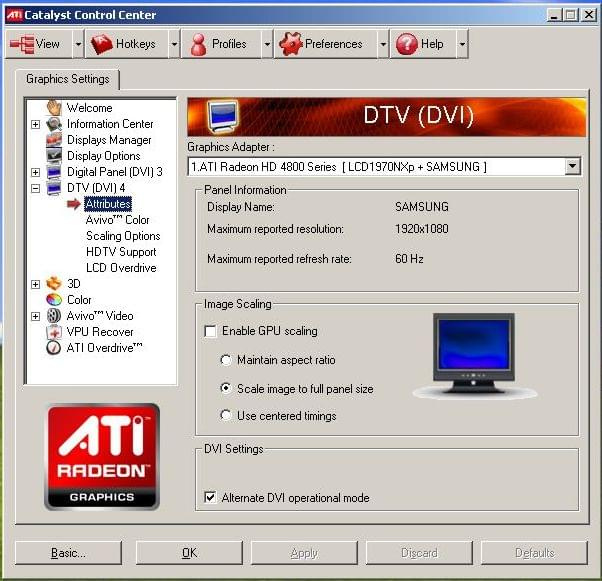Viewport: 602px width, 581px height.
Task: Click the Help question mark icon
Action: [407, 44]
